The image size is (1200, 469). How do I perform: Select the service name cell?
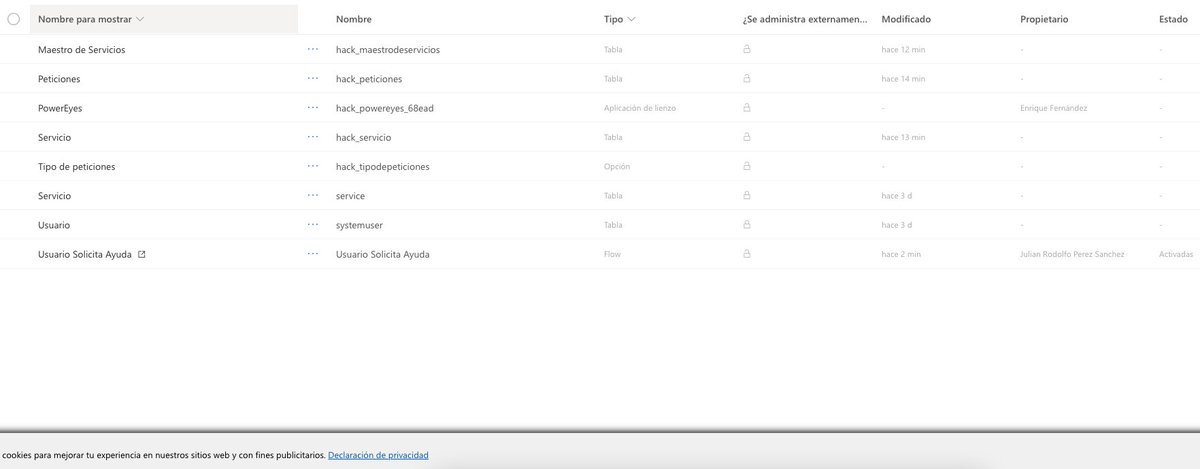tap(350, 196)
